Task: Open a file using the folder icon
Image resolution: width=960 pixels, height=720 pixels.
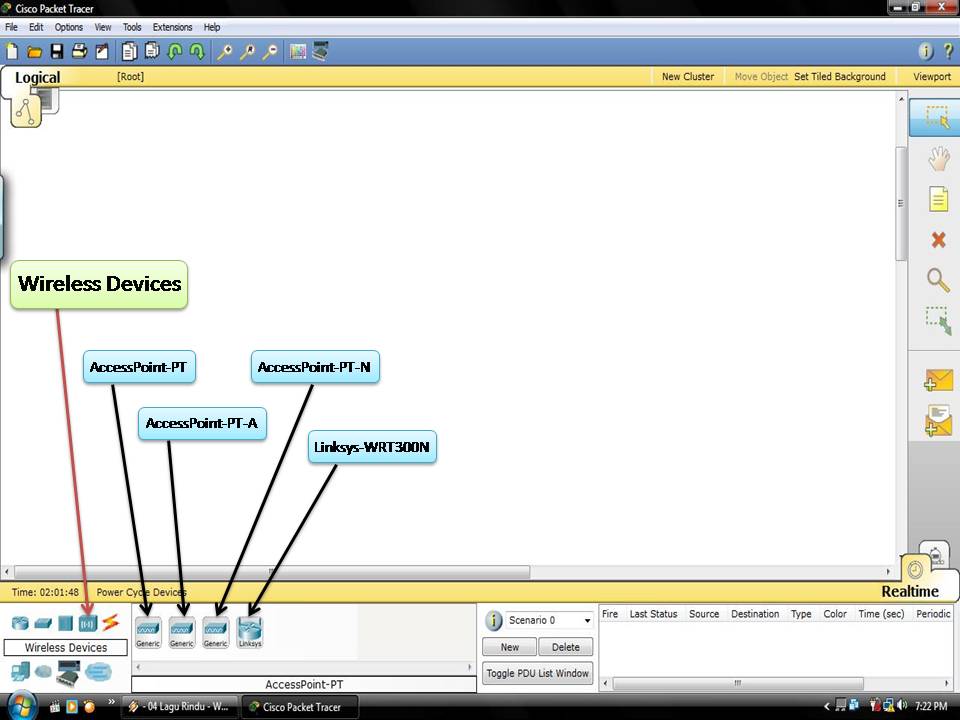Action: click(x=34, y=52)
